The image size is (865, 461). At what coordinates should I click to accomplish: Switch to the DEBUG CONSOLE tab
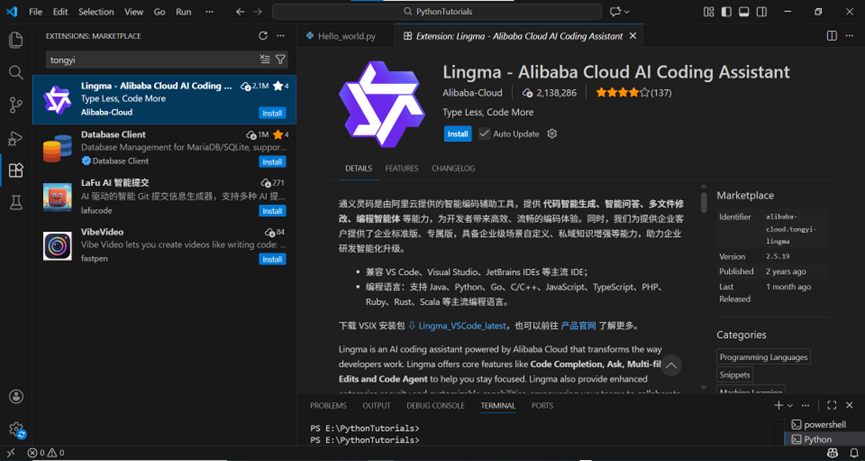pos(436,405)
